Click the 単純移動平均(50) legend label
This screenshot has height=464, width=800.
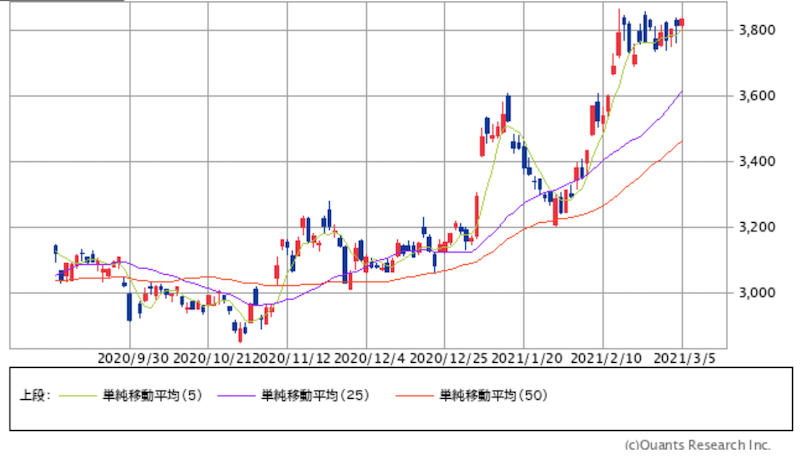(x=493, y=395)
